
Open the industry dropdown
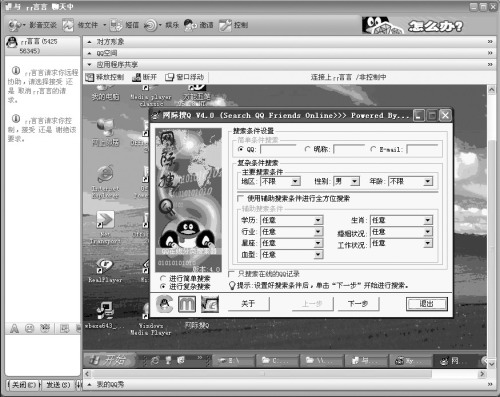point(318,232)
